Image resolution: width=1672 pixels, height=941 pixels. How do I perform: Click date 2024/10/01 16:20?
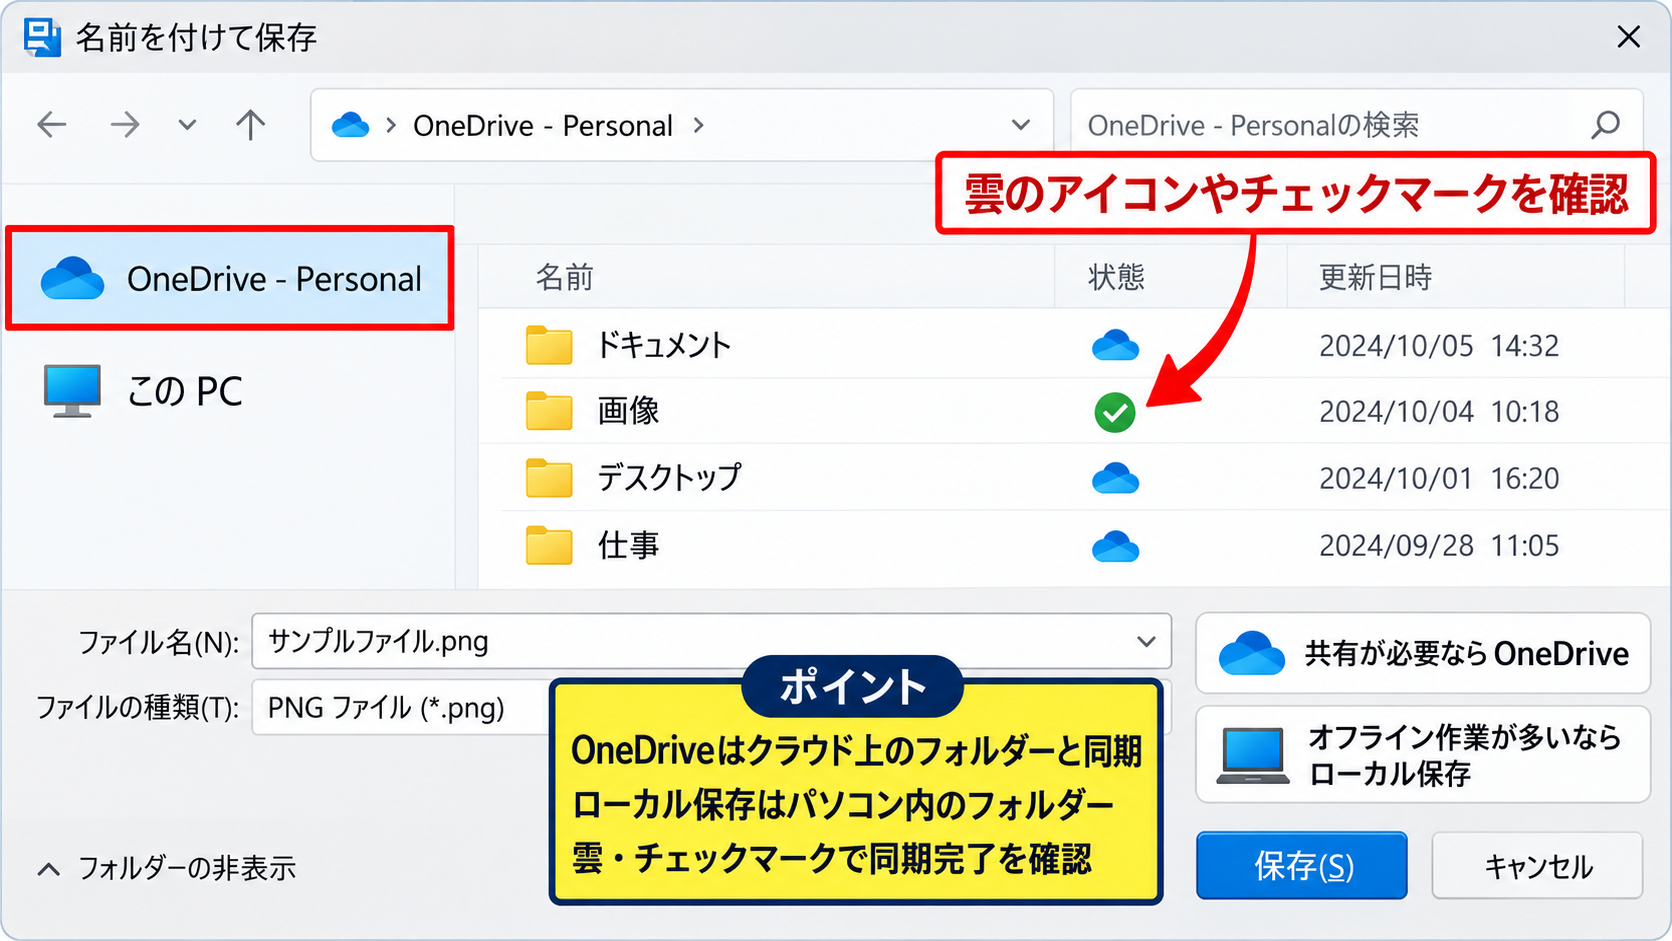(1439, 478)
